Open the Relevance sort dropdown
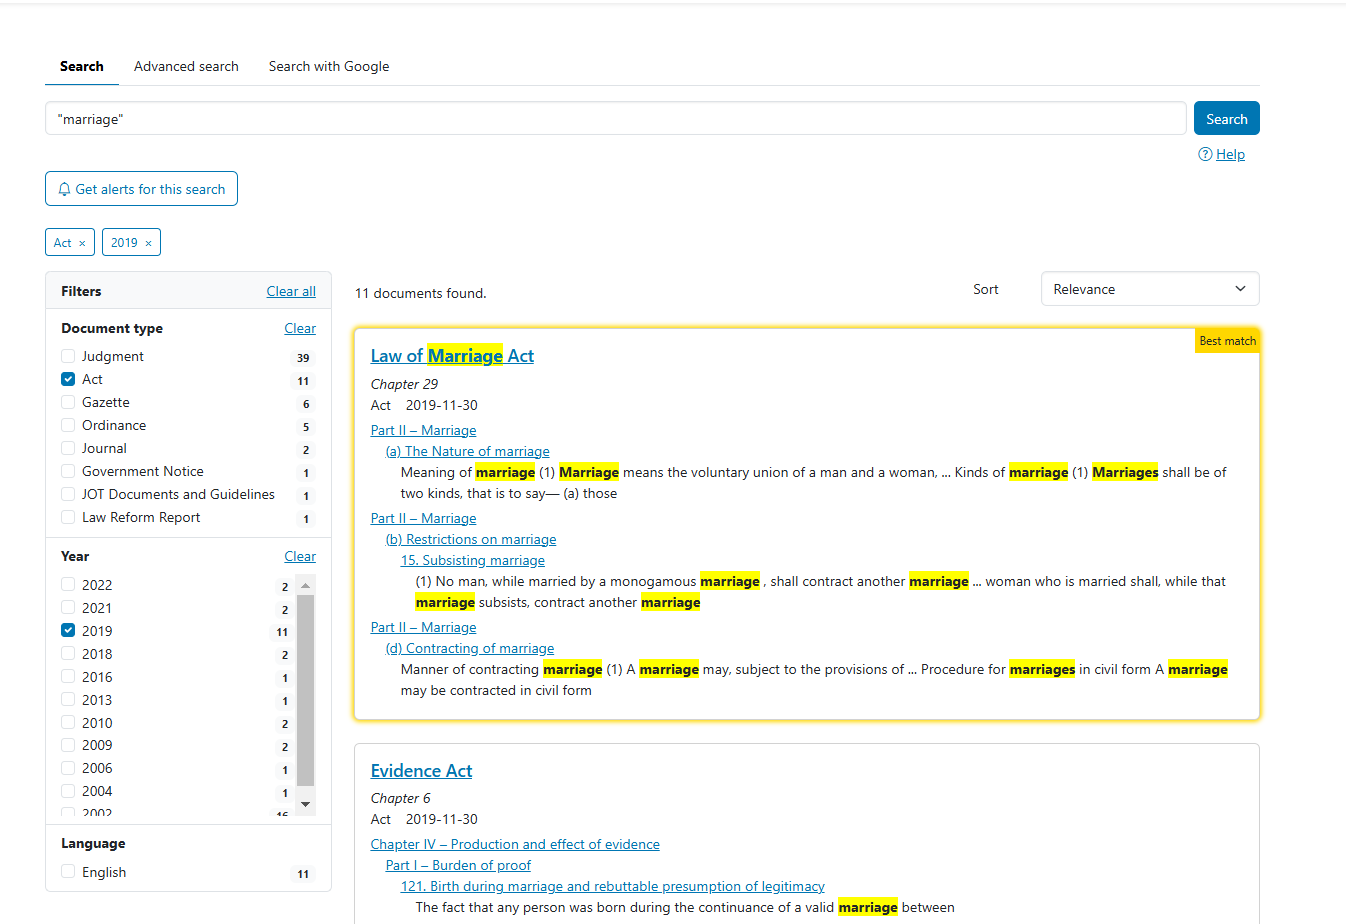 tap(1149, 289)
